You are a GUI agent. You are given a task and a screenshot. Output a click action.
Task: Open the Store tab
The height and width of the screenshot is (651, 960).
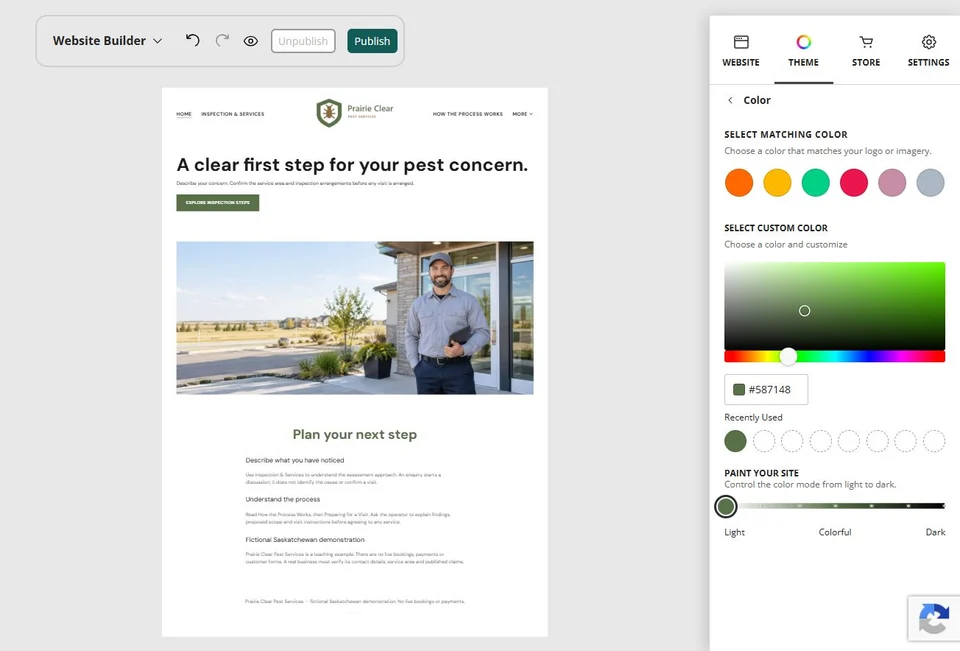pos(866,51)
